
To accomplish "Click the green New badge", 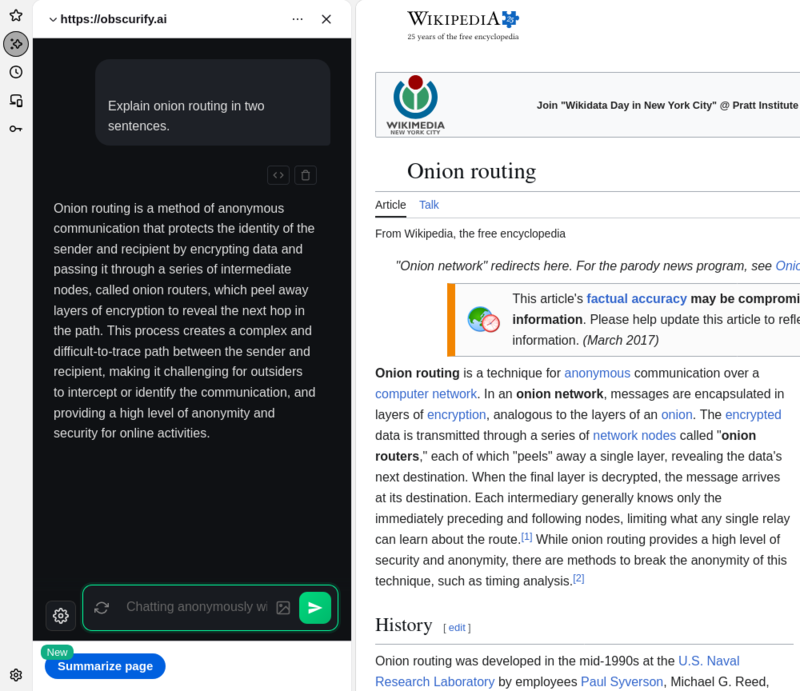I will [57, 652].
